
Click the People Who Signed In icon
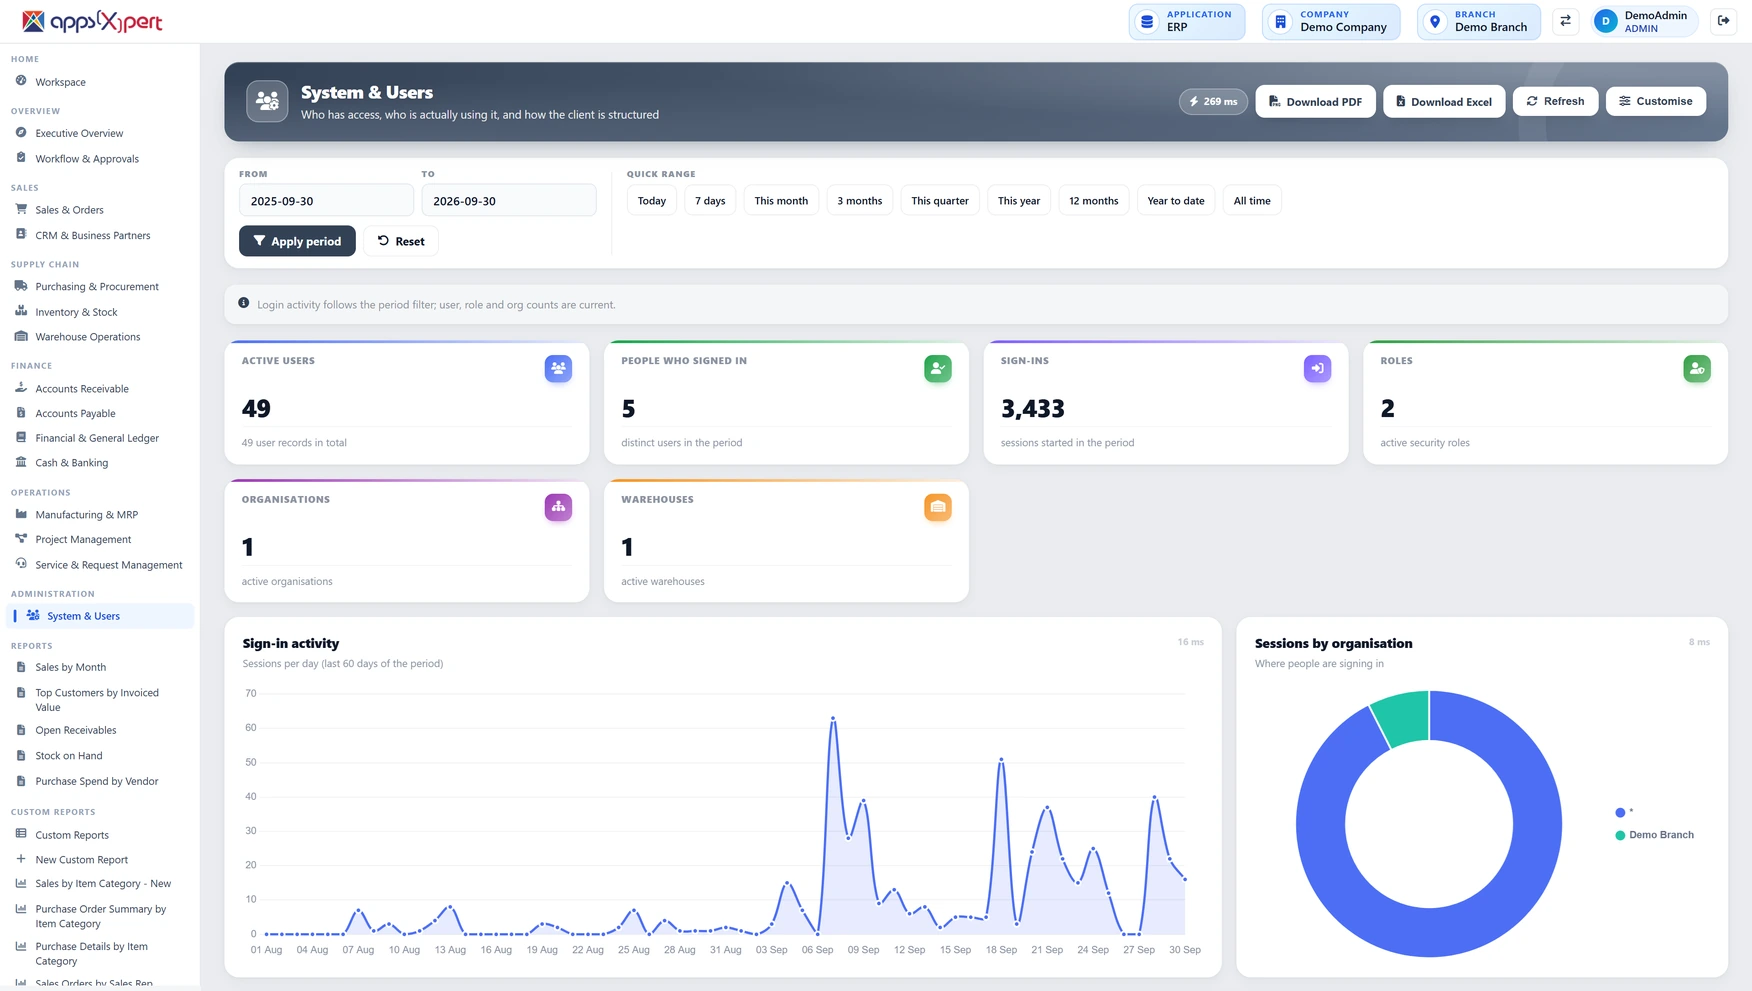pyautogui.click(x=937, y=368)
